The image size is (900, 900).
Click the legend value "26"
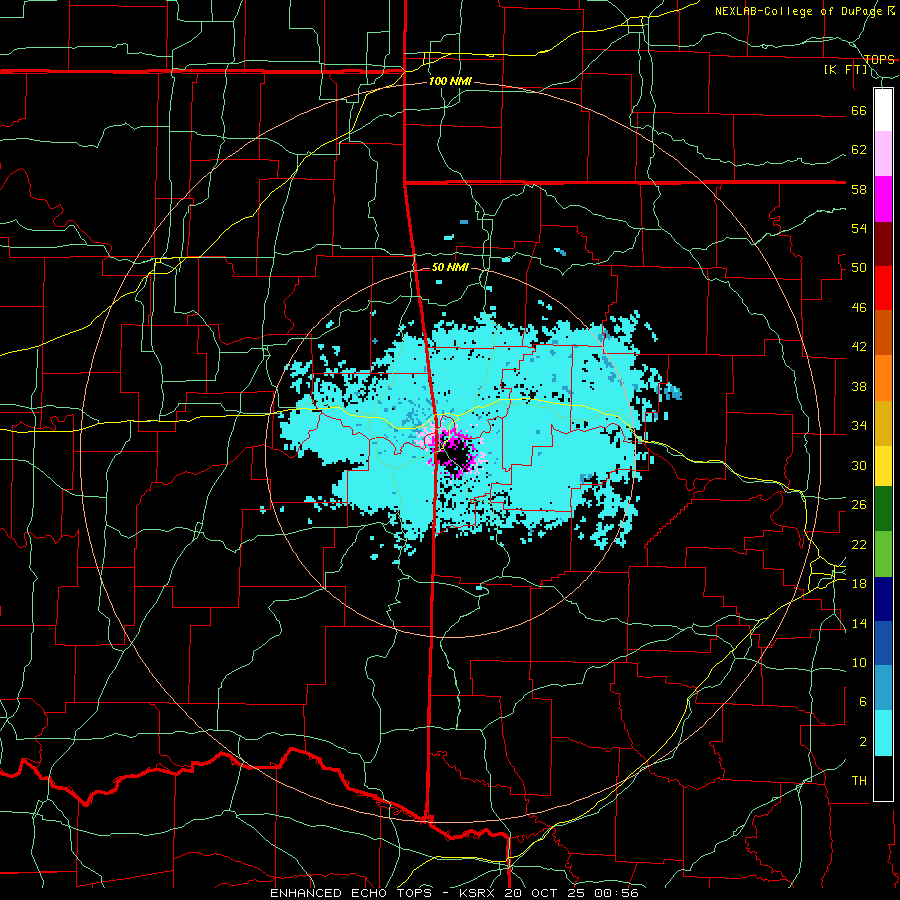pos(859,505)
